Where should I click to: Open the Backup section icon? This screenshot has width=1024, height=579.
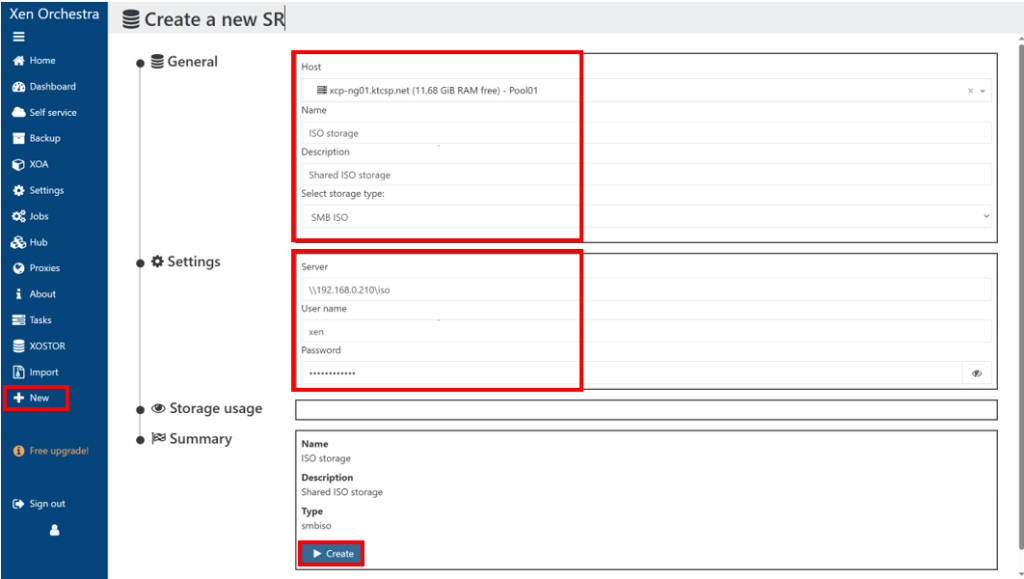pos(18,139)
